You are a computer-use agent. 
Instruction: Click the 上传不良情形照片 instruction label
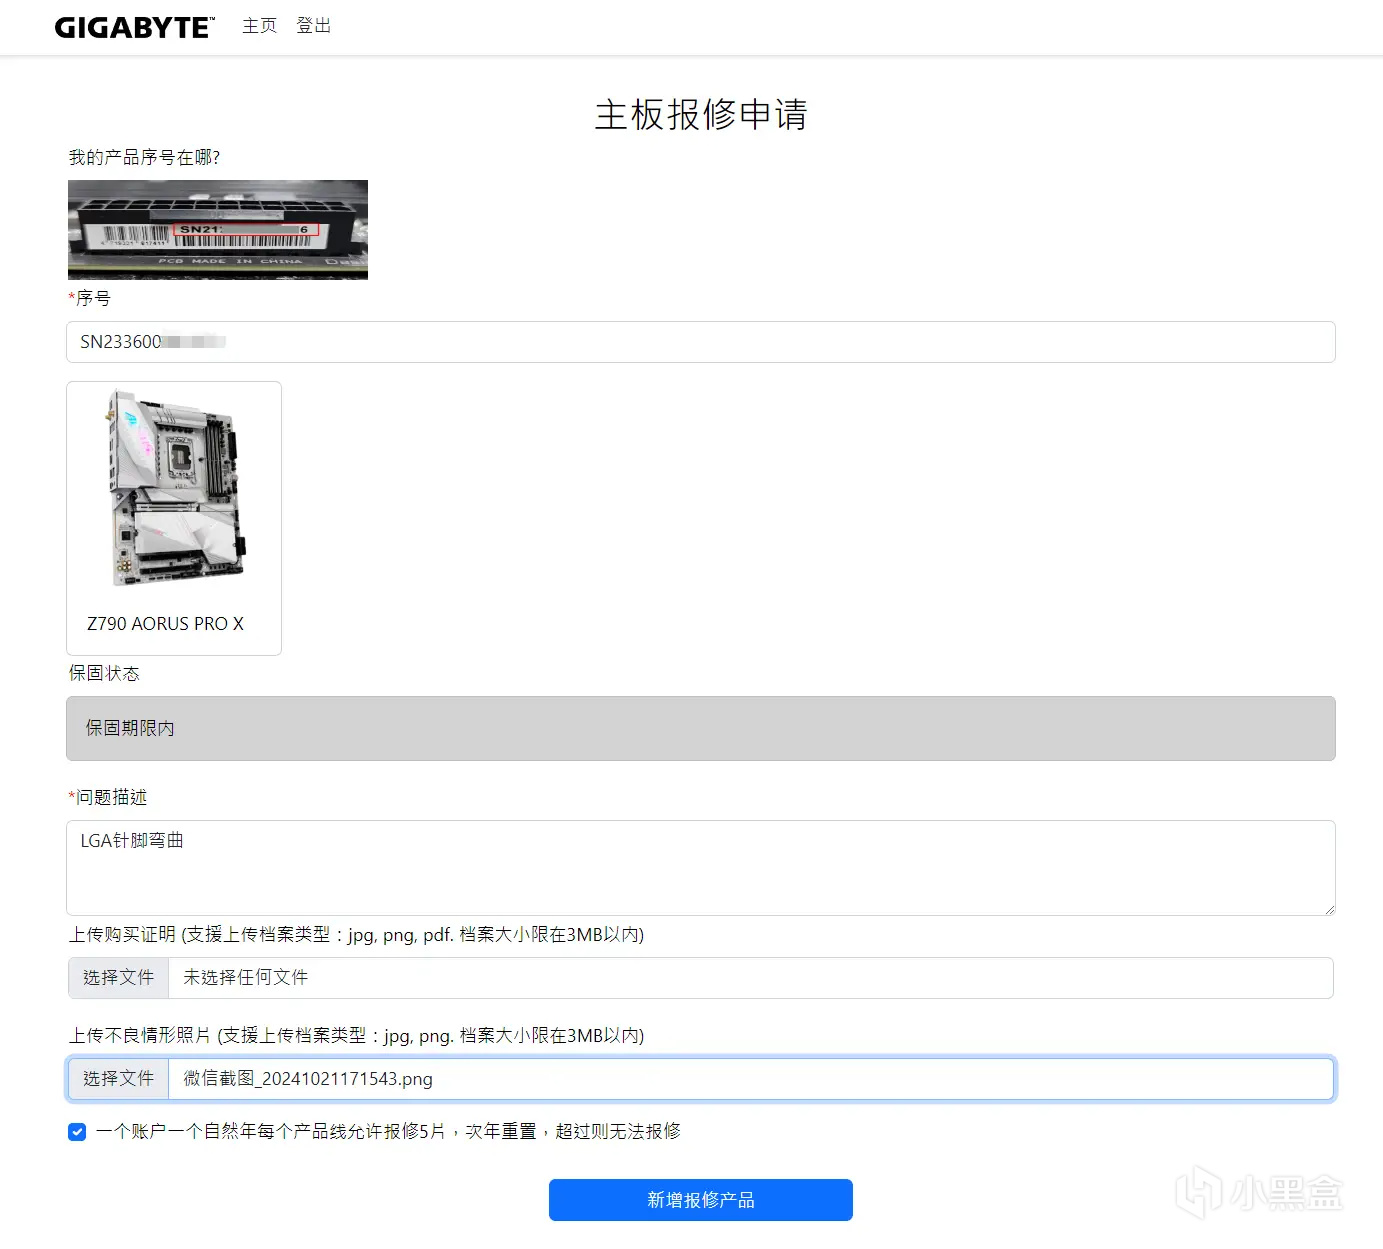point(356,1036)
